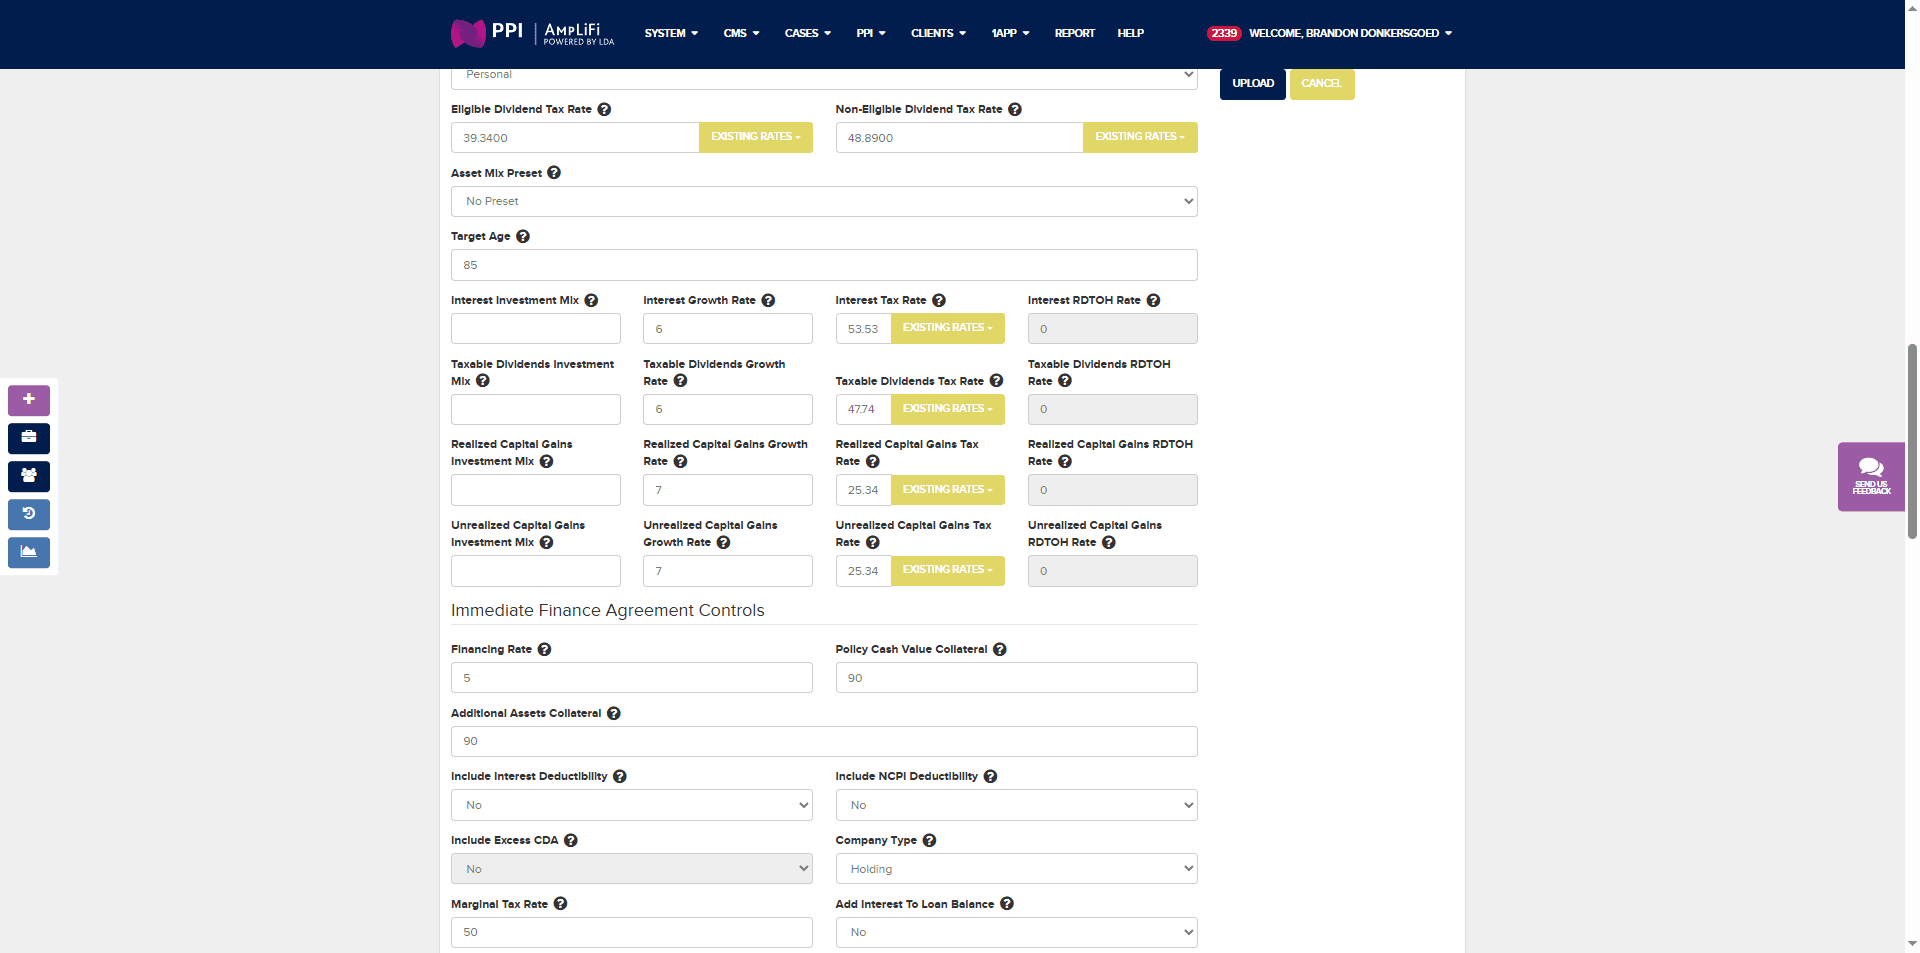
Task: Show help for Marginal Tax Rate
Action: click(x=560, y=903)
